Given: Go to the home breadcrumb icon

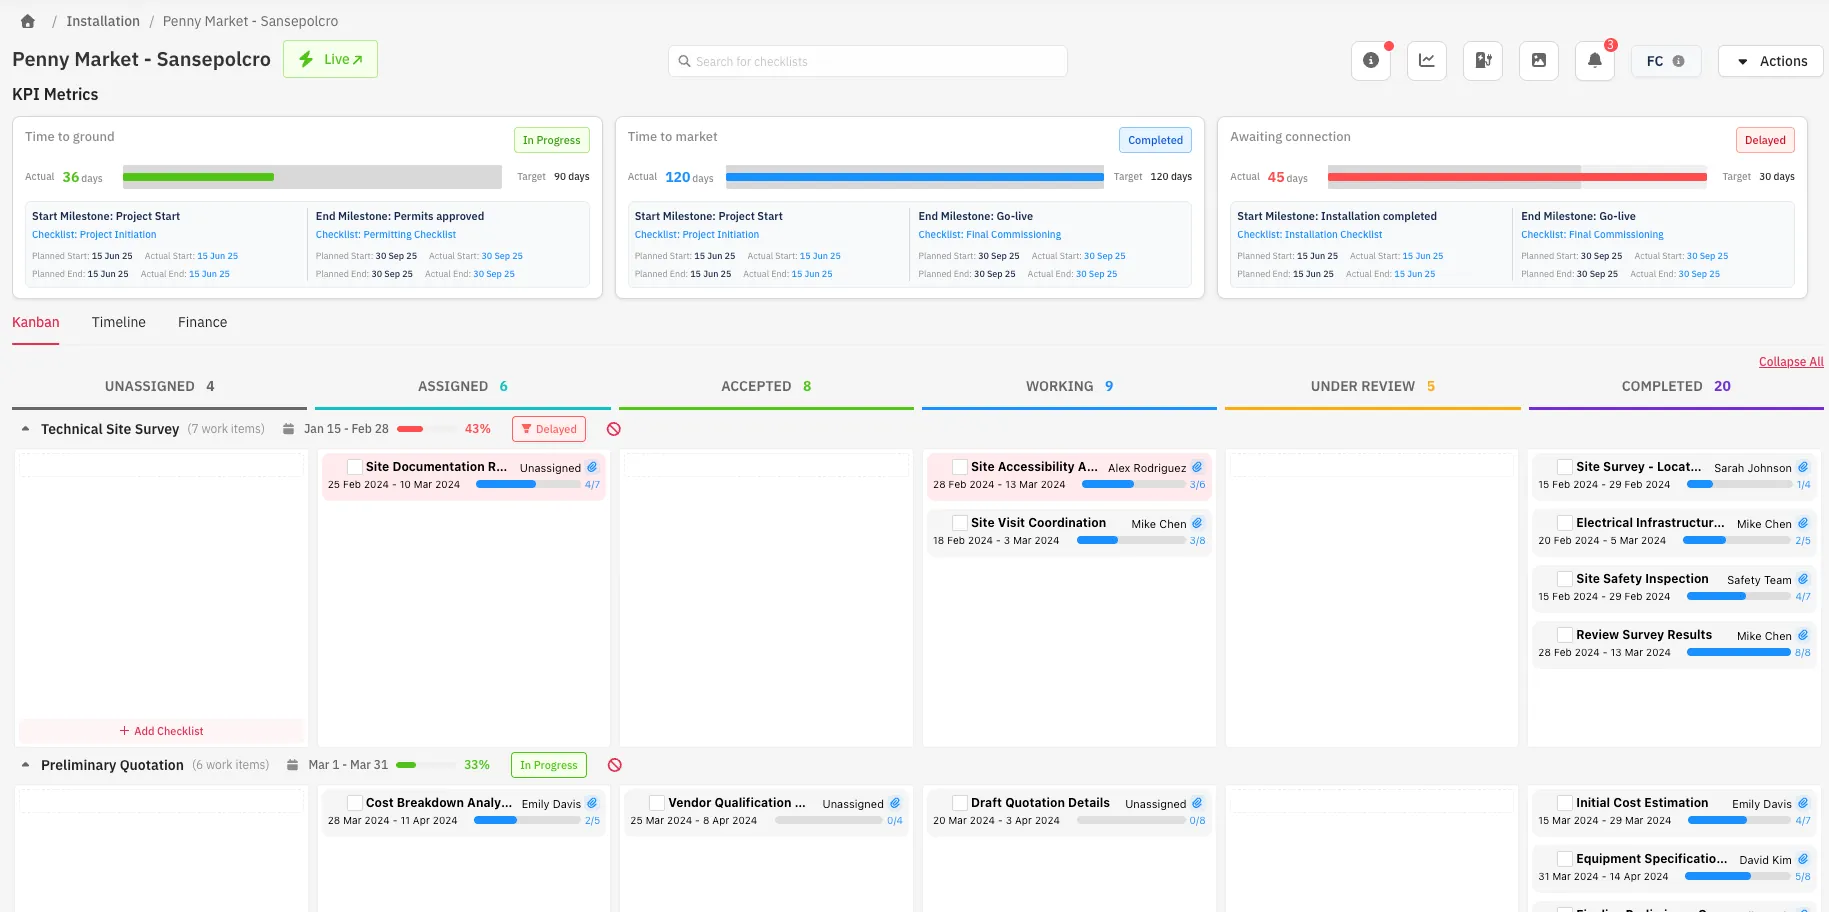Looking at the screenshot, I should point(28,21).
